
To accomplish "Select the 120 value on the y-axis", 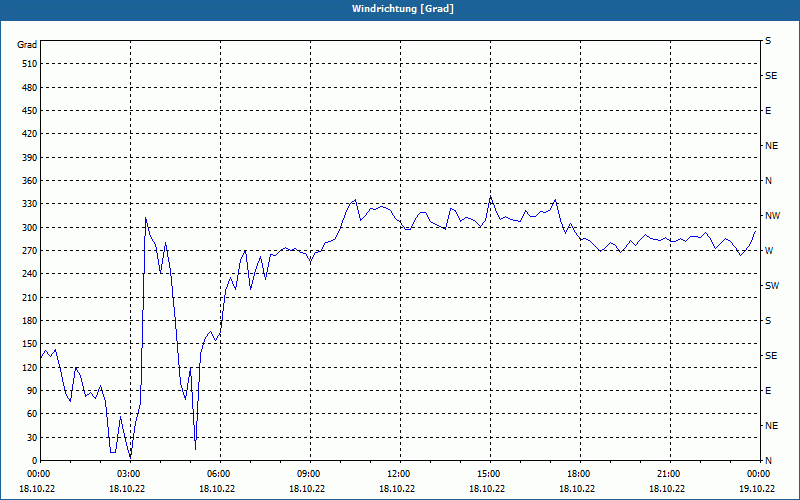I will click(30, 367).
